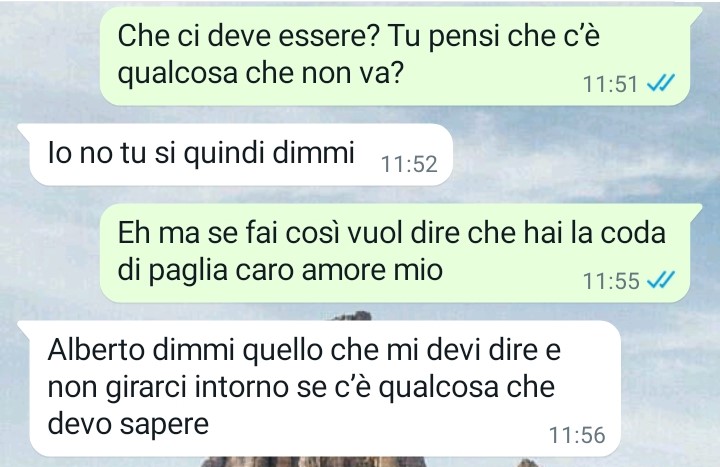
Task: Tap the blue double check beside 11:55
Action: tap(661, 280)
